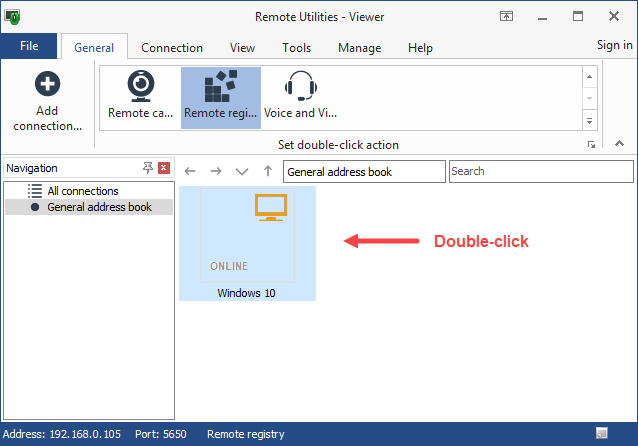Minimize the Viewer window
This screenshot has width=638, height=446.
(542, 17)
